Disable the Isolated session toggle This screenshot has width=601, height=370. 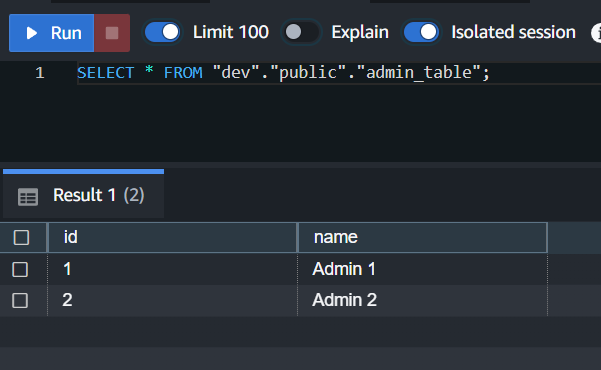tap(421, 32)
